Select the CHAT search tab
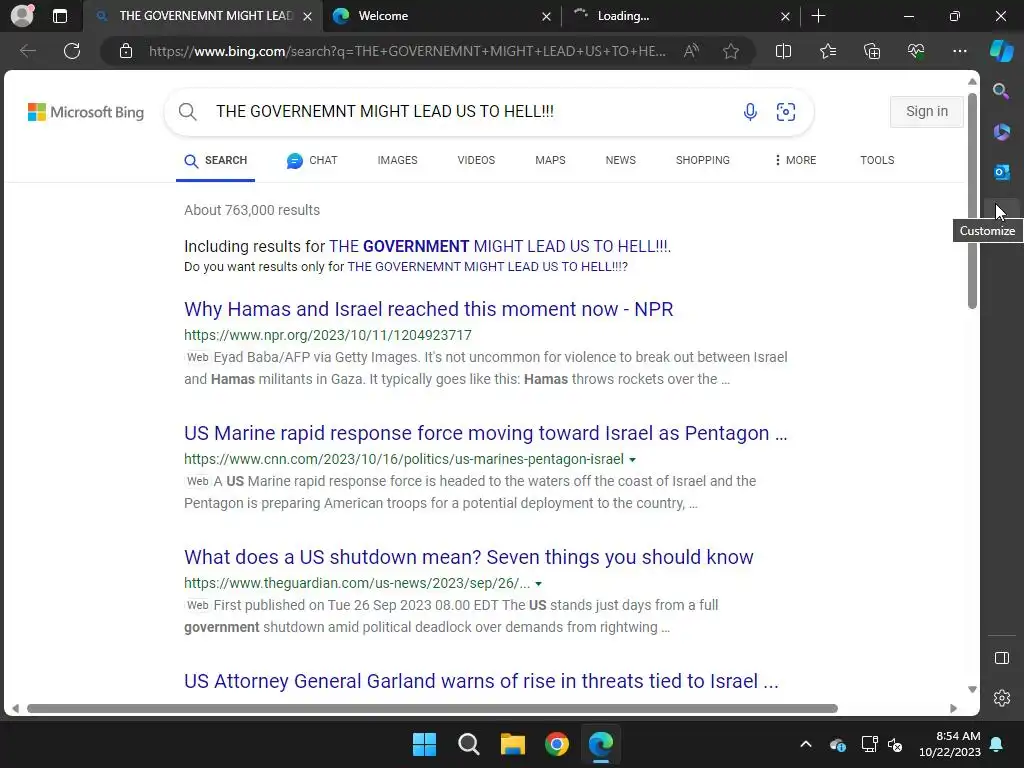 tap(312, 160)
